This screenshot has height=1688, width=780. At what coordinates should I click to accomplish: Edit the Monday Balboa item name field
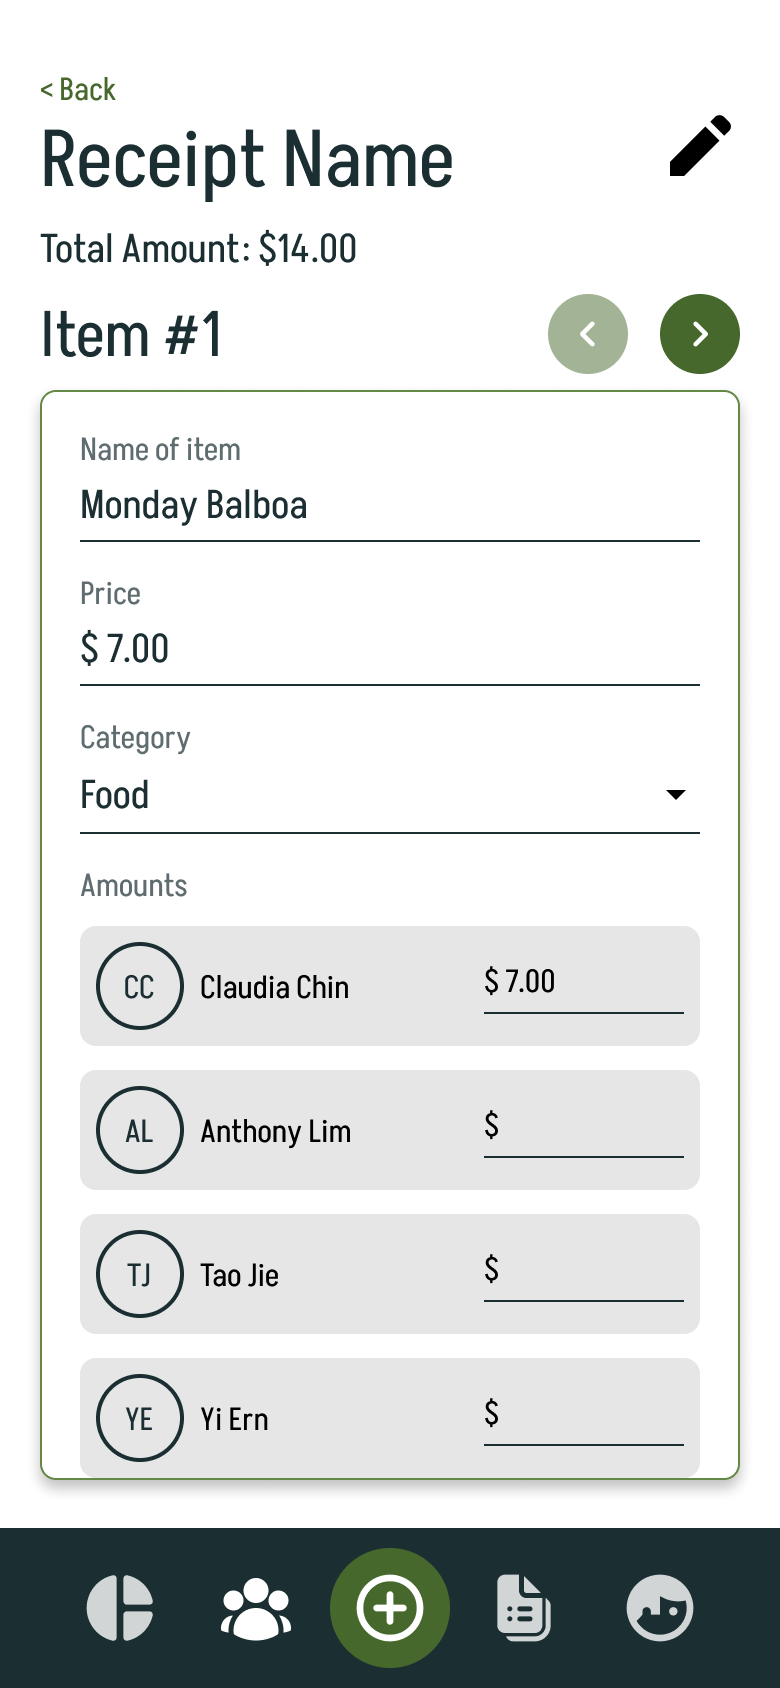[x=390, y=506]
